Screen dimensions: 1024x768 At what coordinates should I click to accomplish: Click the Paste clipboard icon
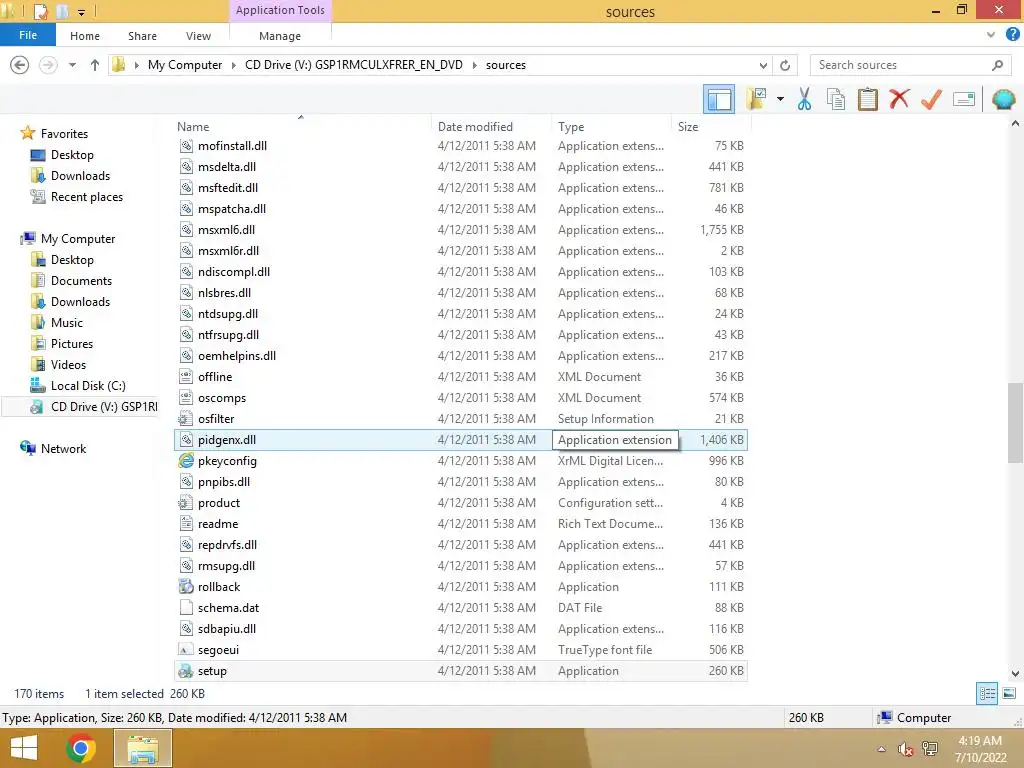(868, 99)
